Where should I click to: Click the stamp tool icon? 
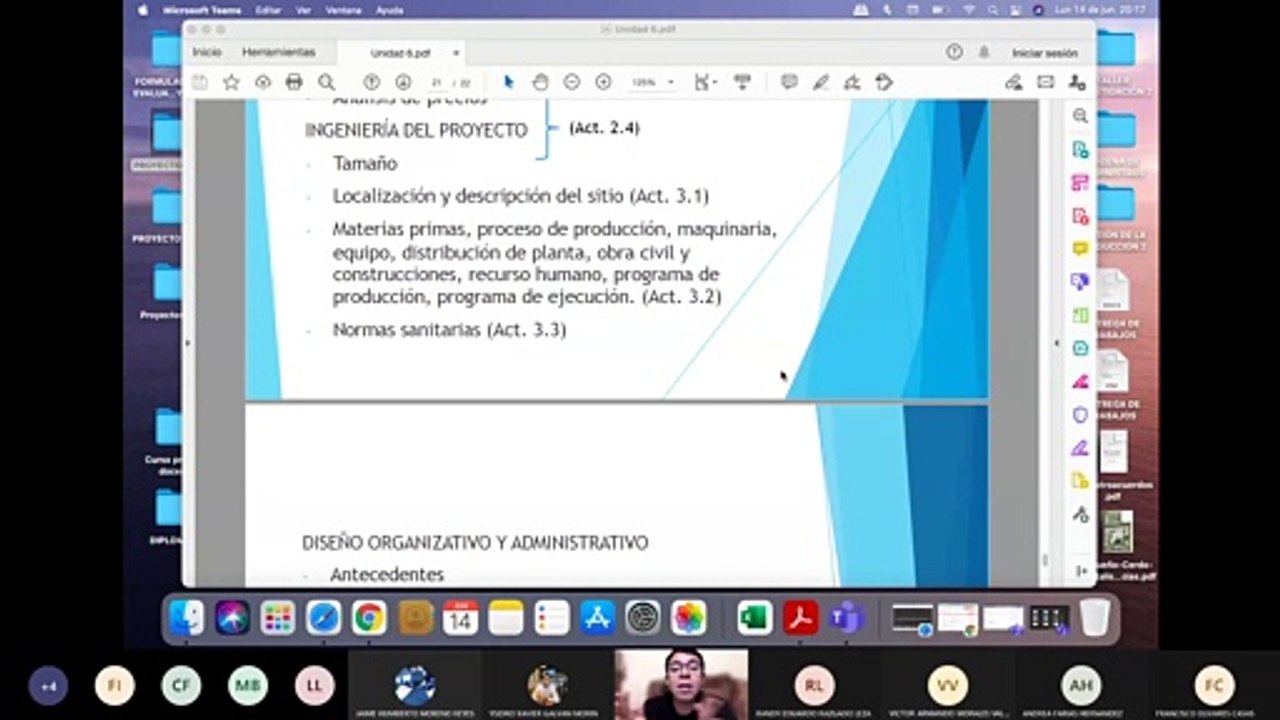click(883, 83)
